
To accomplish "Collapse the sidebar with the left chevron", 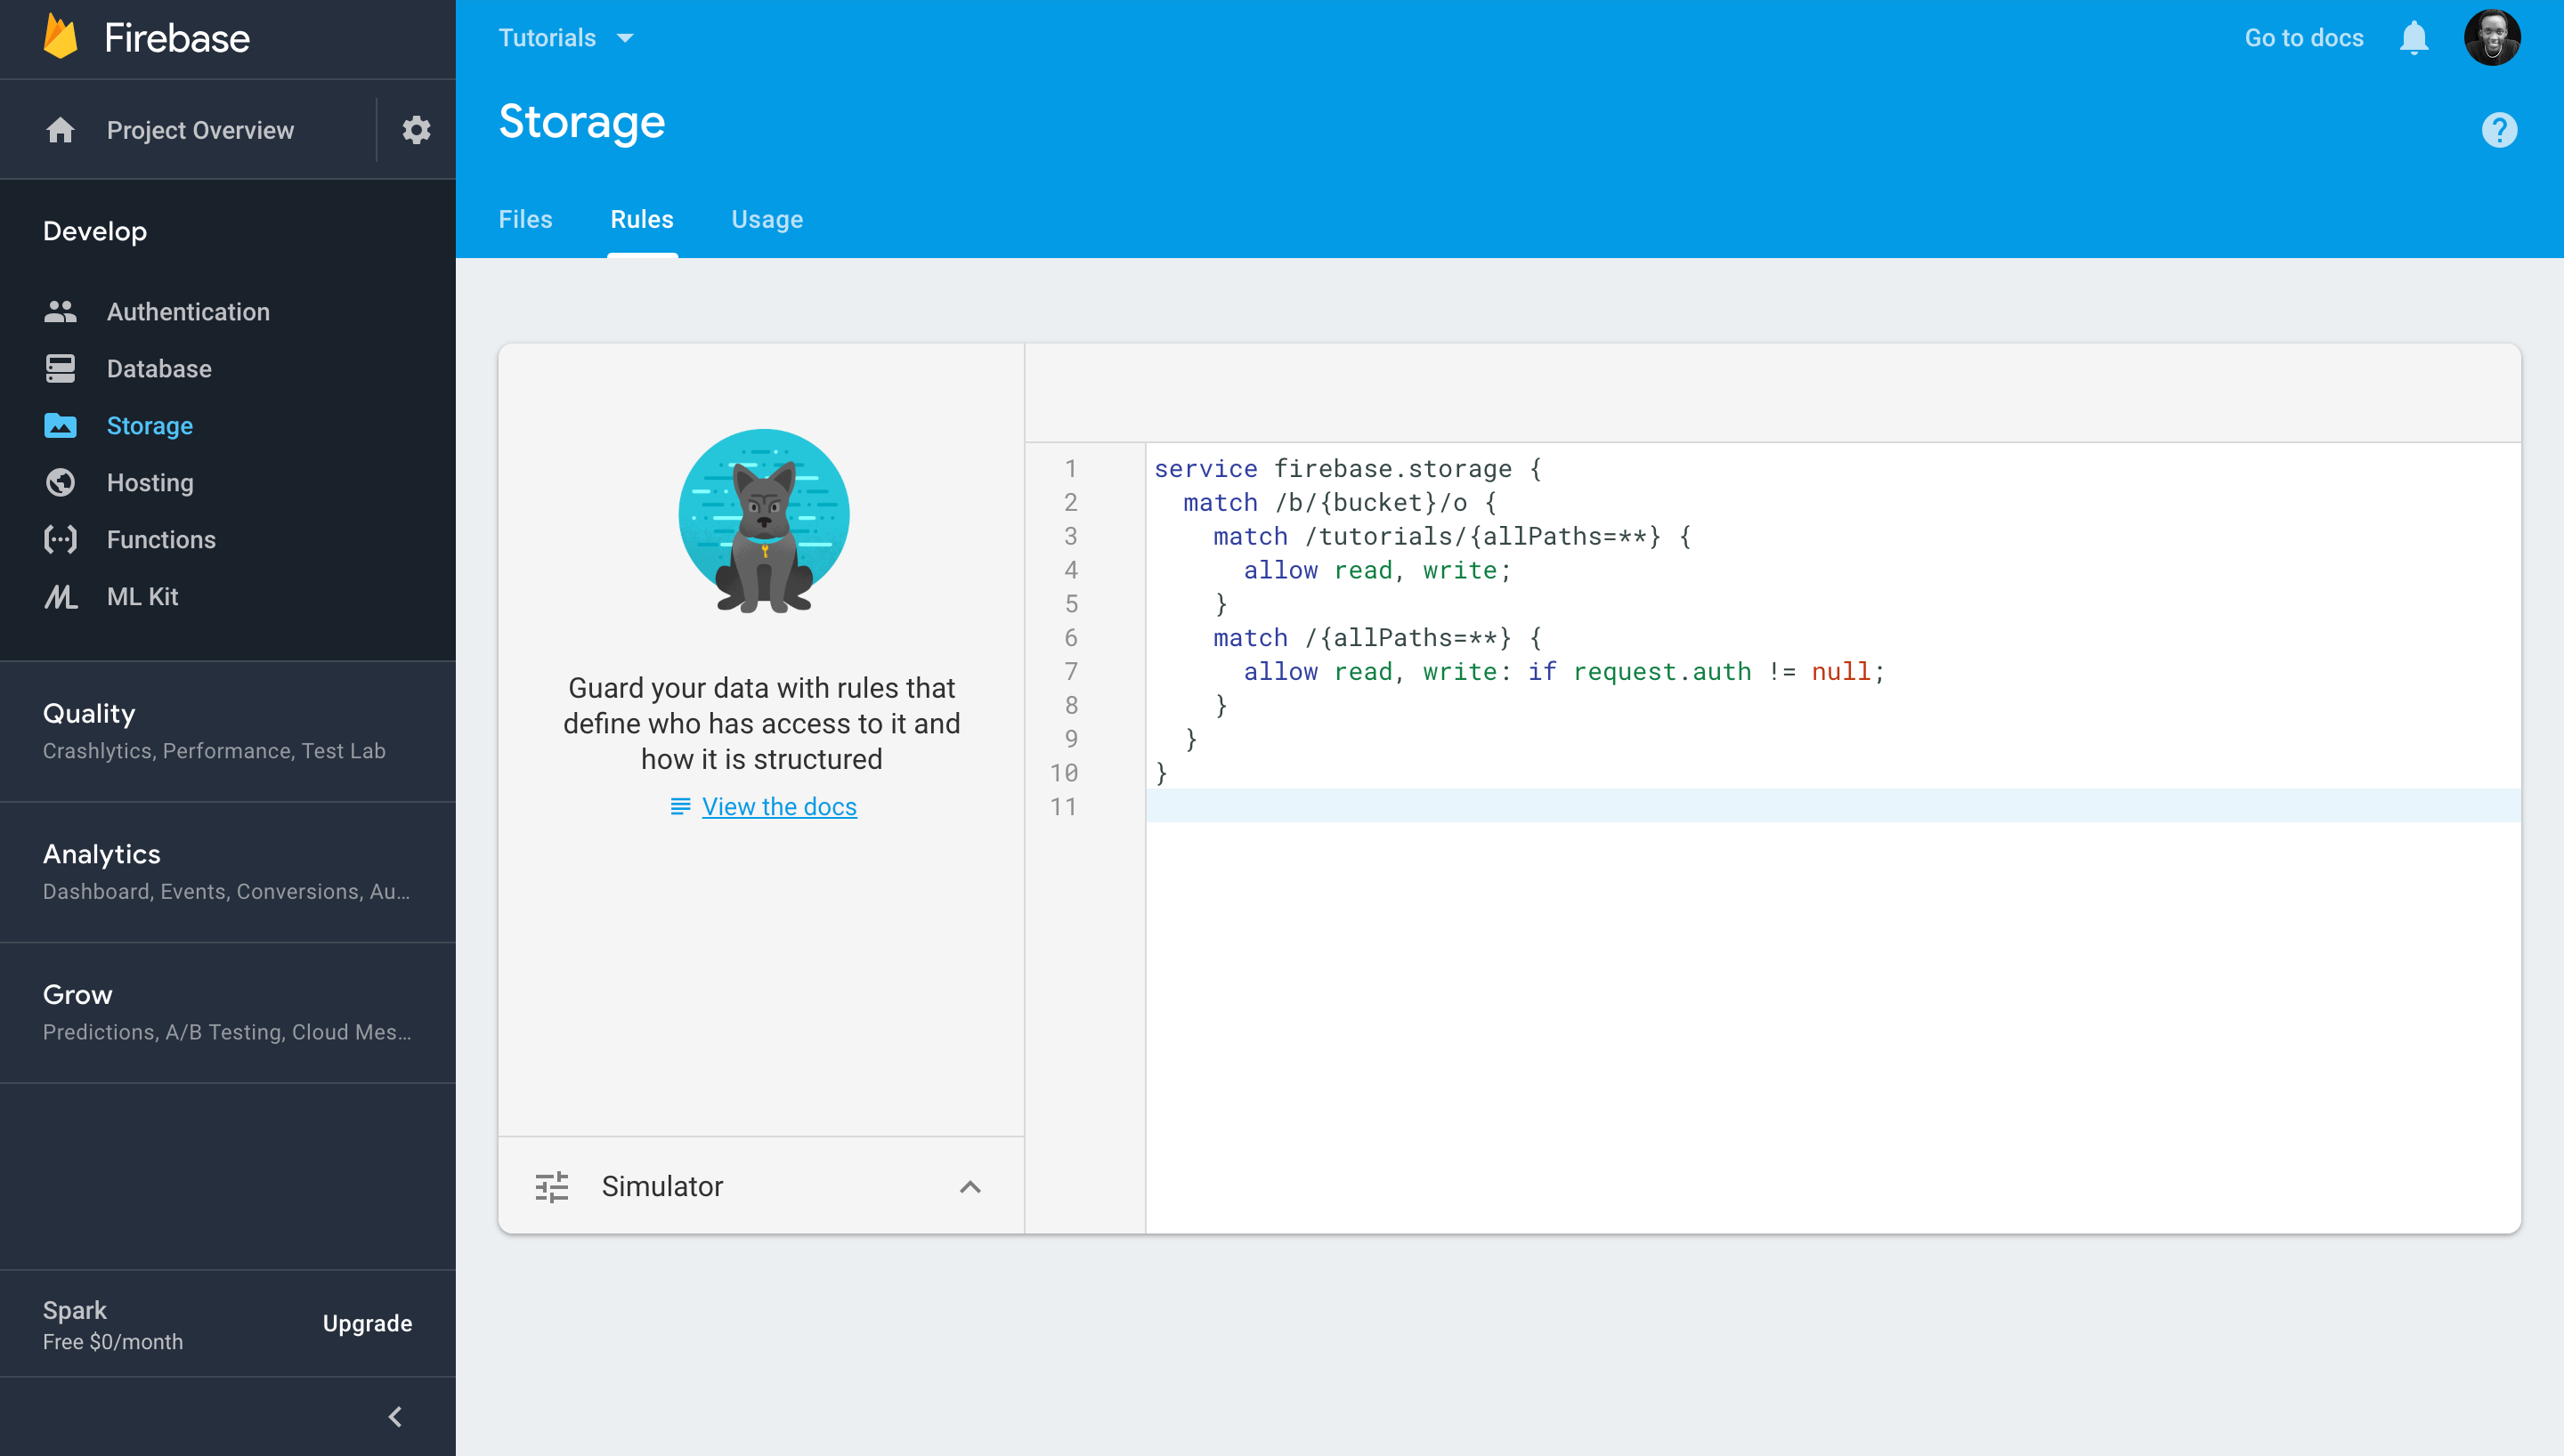I will click(x=395, y=1417).
